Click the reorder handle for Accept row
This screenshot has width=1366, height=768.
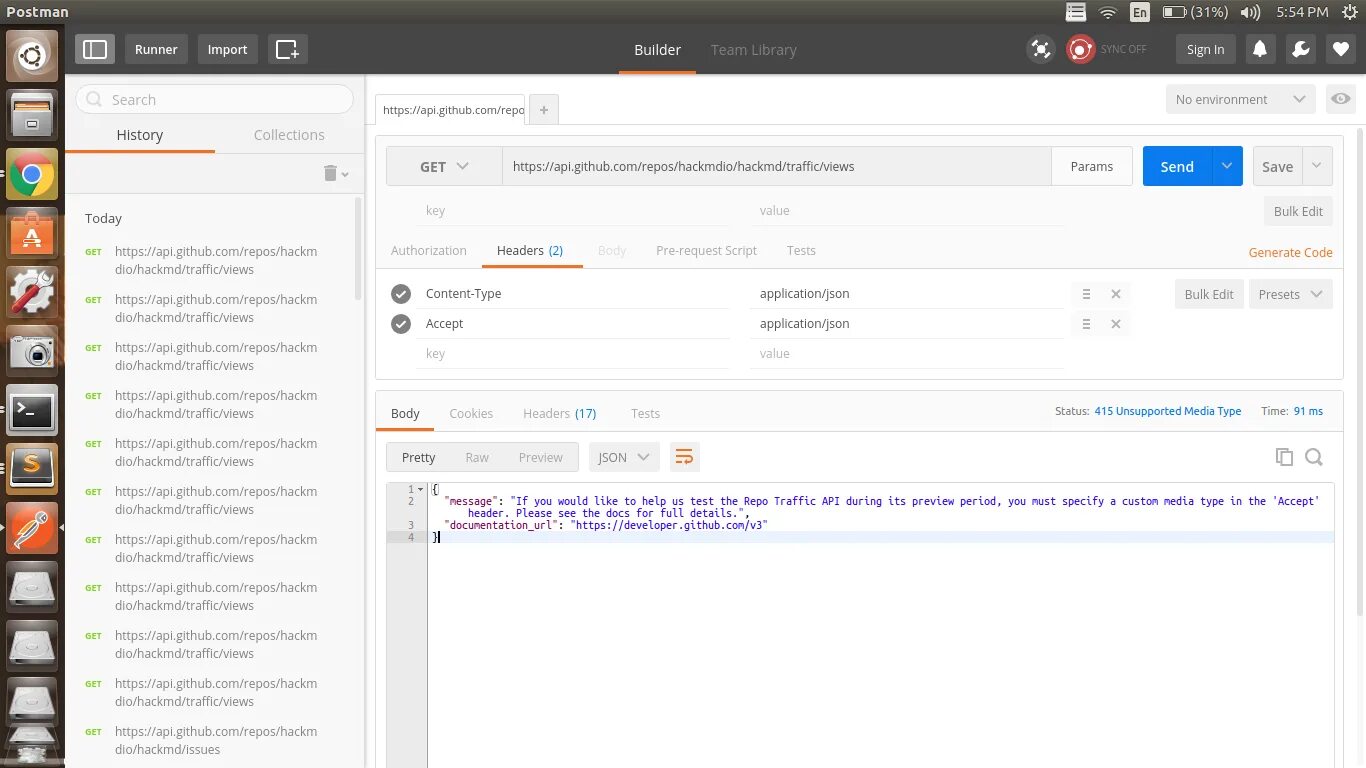tap(1086, 324)
